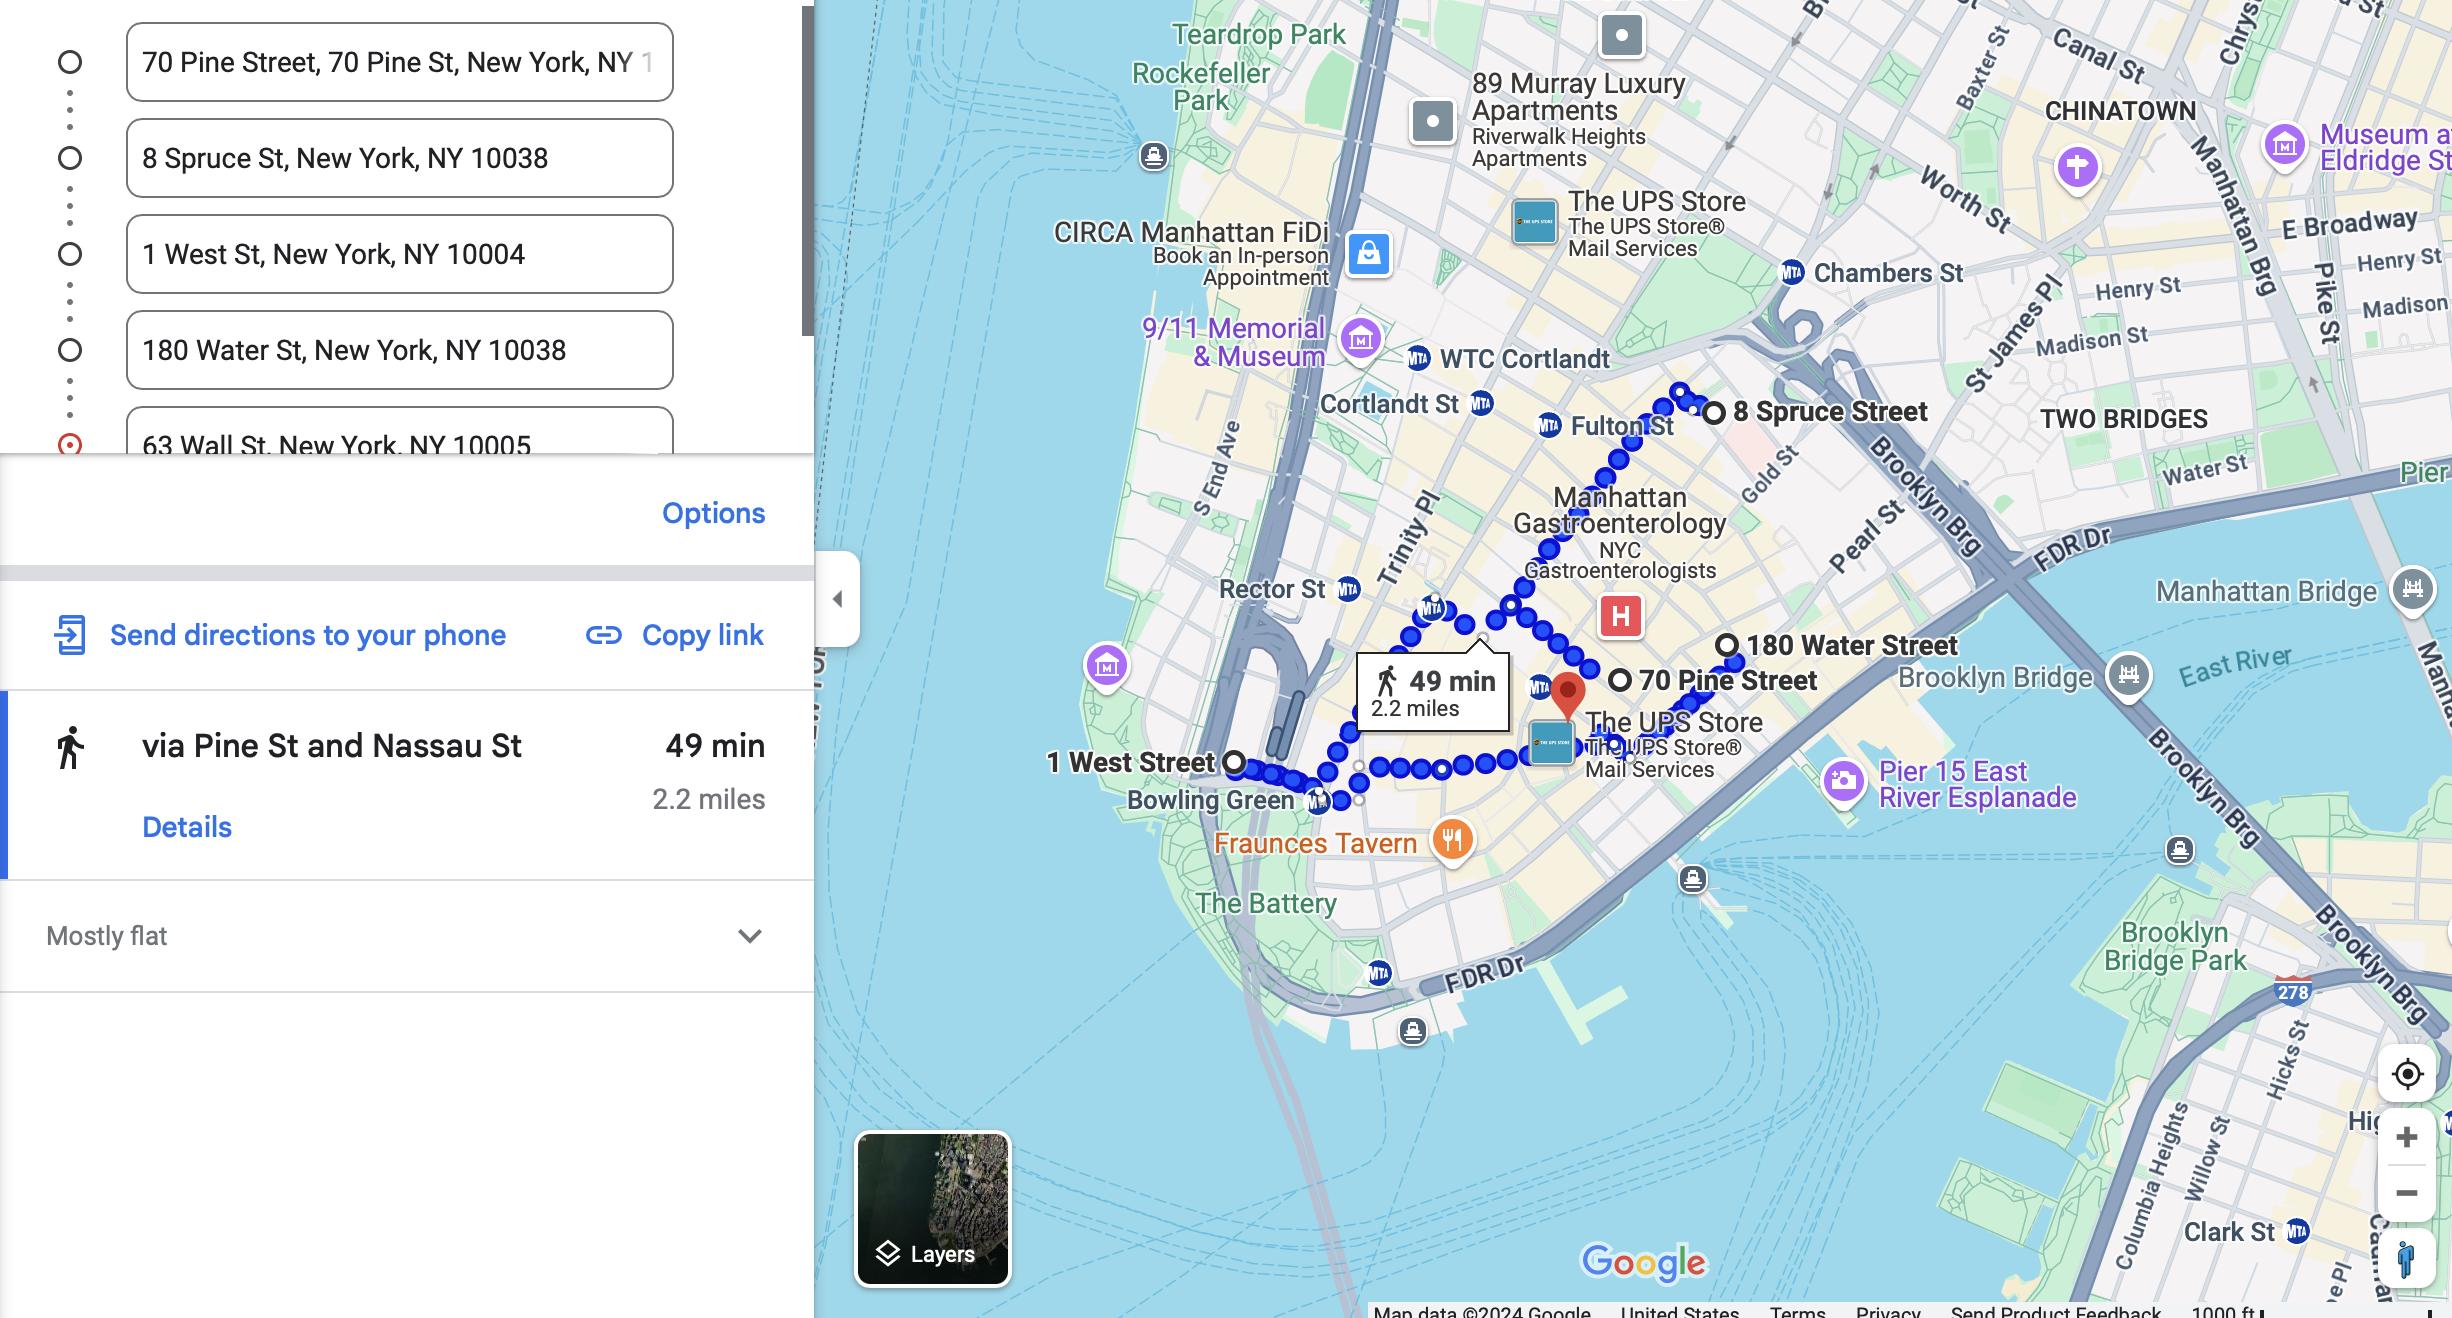Click the 70 Pine Street starting point field

click(399, 62)
